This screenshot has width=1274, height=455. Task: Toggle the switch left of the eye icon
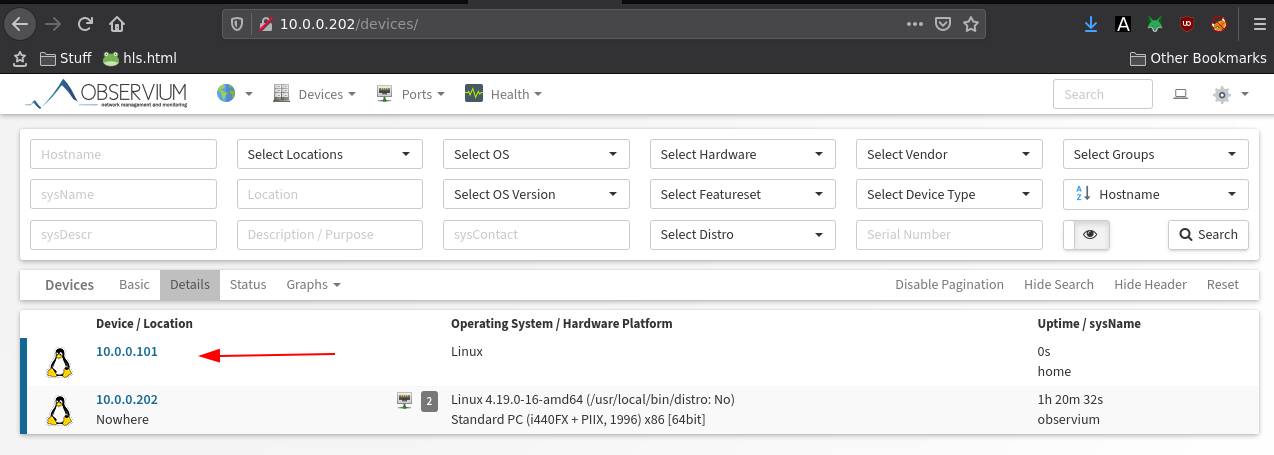1069,235
